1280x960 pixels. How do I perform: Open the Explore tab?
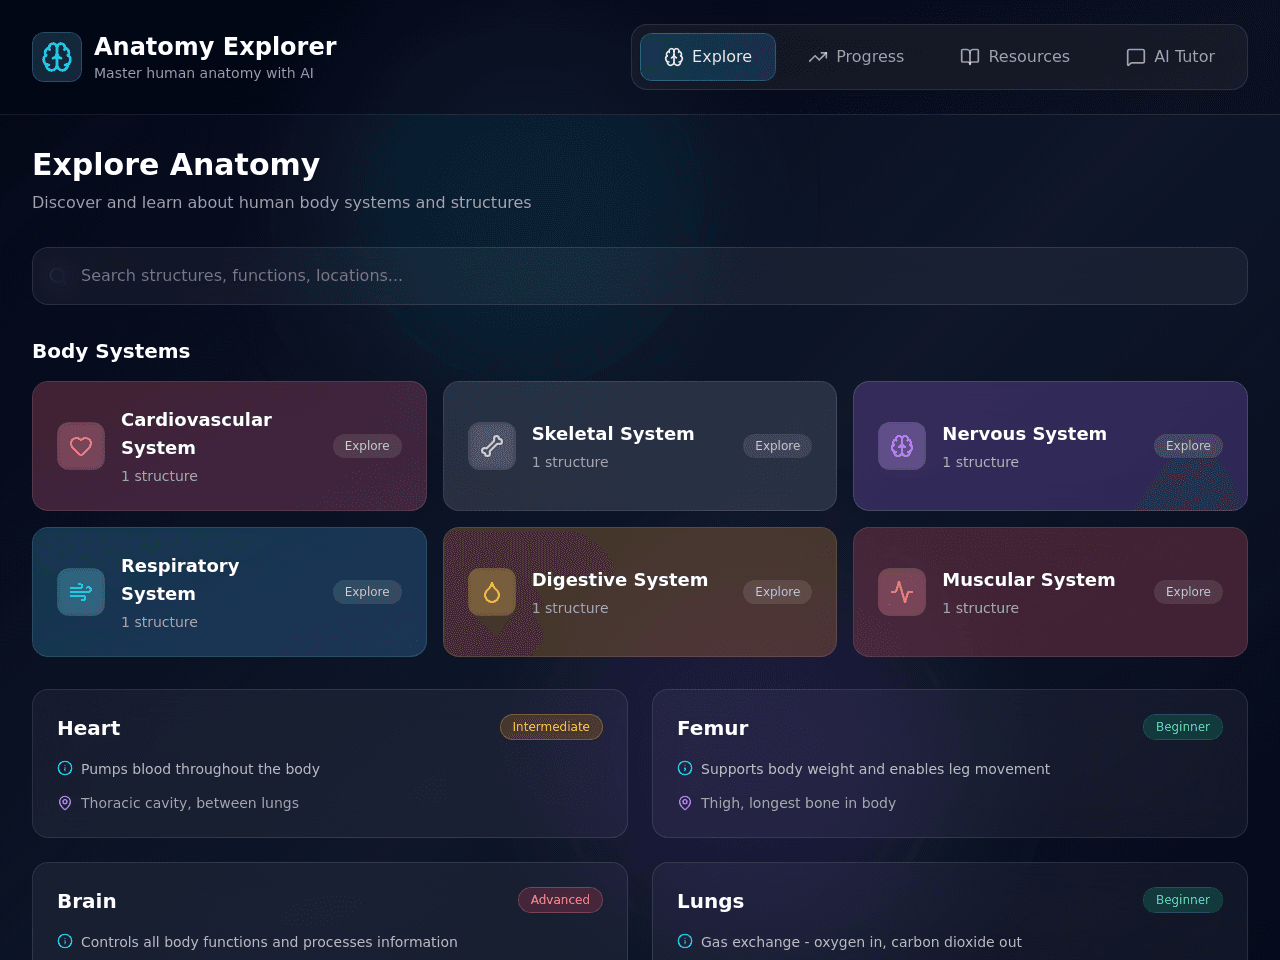click(x=708, y=57)
